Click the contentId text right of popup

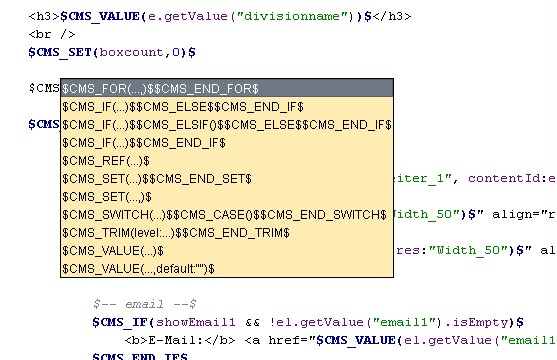pyautogui.click(x=512, y=178)
